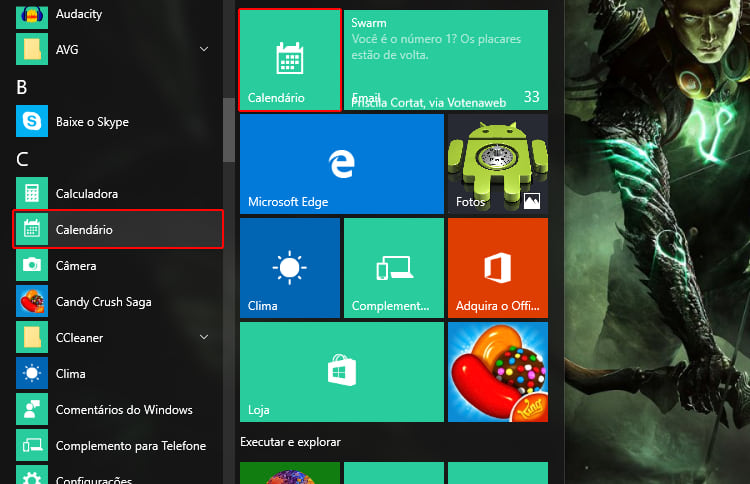Click the Calculadora label text
The height and width of the screenshot is (484, 750).
click(87, 194)
